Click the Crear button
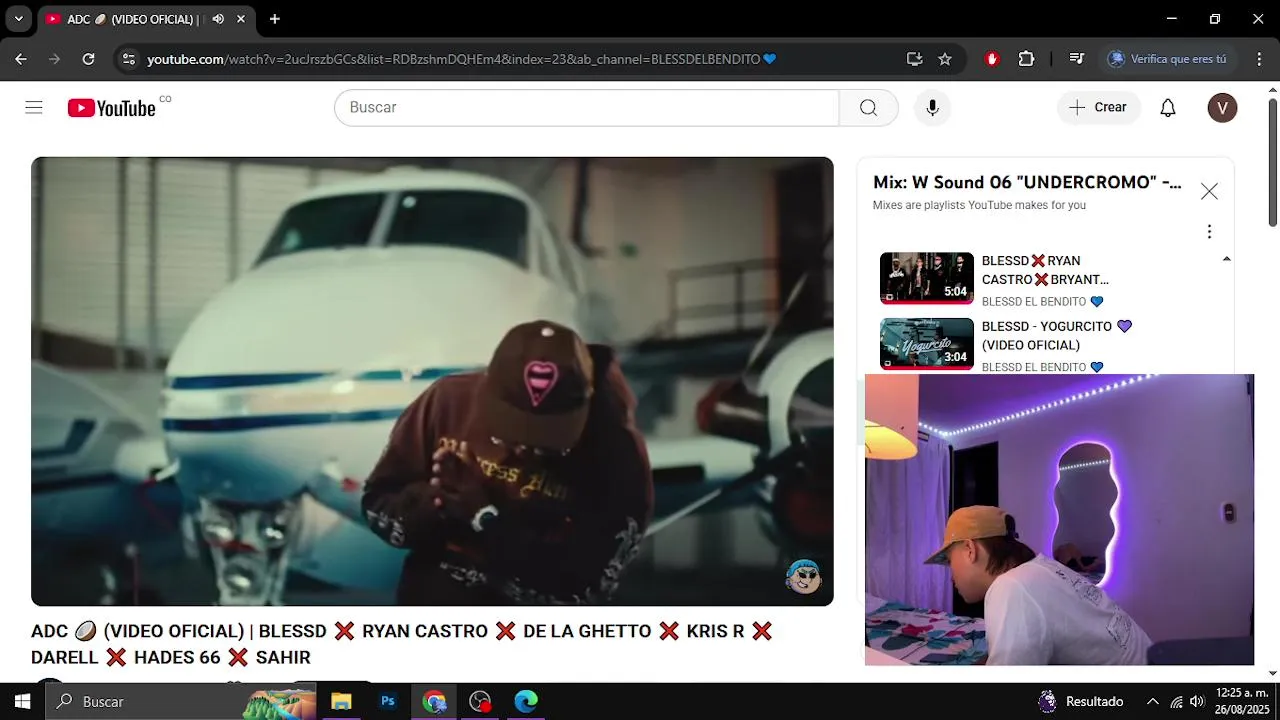Screen dimensions: 1280x720 pyautogui.click(x=1098, y=108)
